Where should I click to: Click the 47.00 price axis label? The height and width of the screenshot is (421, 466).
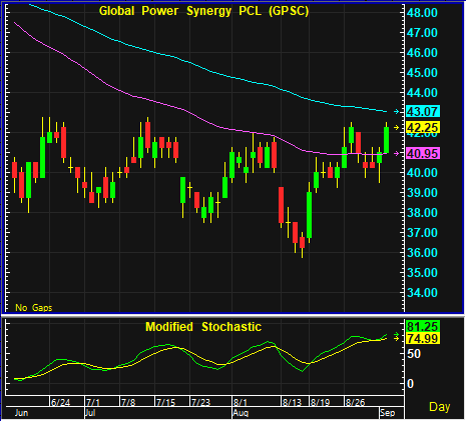(x=422, y=33)
